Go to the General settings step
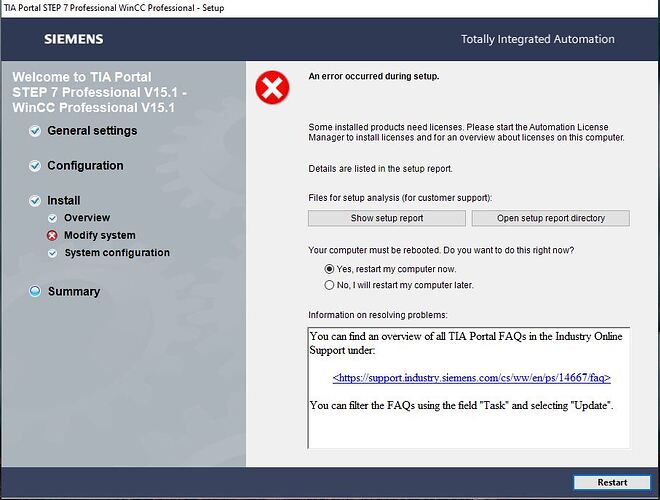 (x=92, y=131)
